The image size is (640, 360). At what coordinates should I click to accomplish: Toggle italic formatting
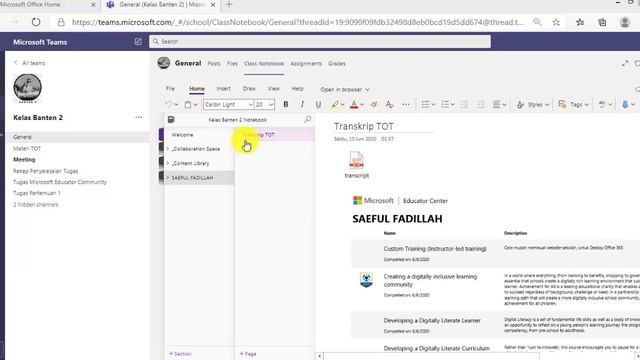[x=302, y=104]
